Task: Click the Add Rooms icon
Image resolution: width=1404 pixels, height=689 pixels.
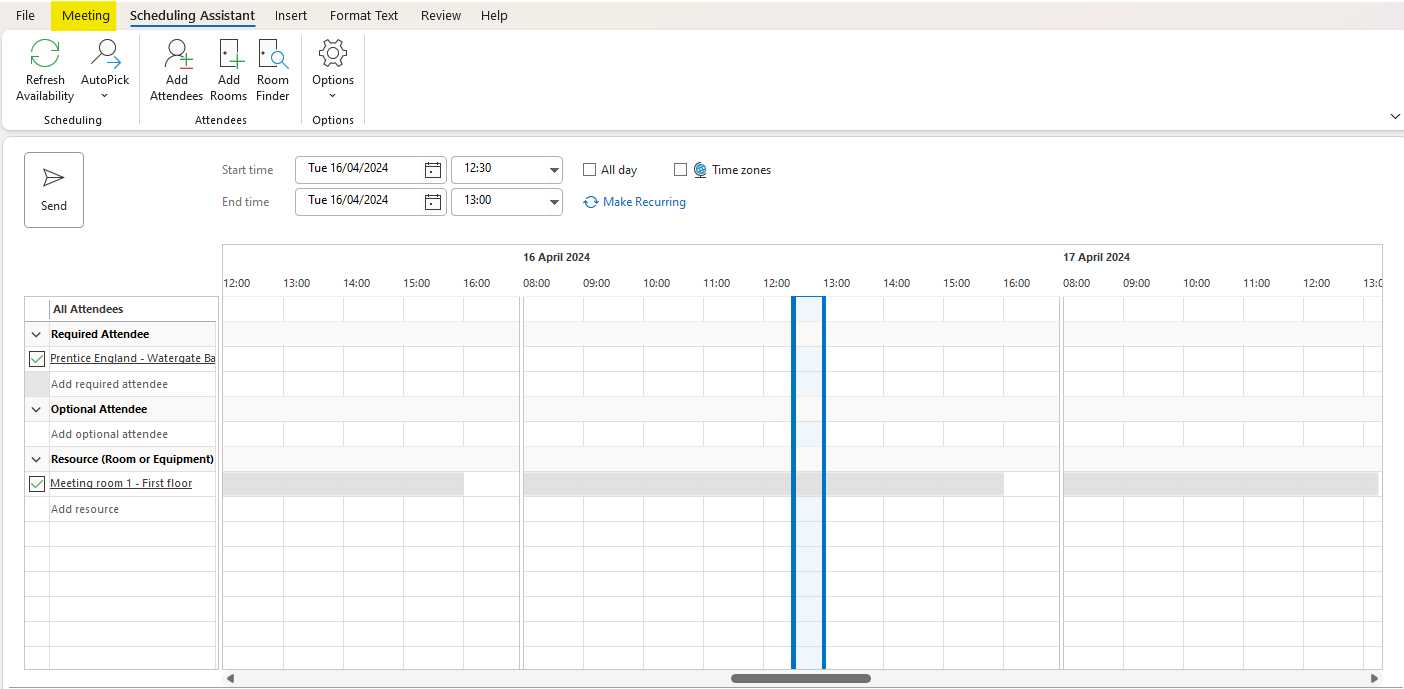Action: pos(229,55)
